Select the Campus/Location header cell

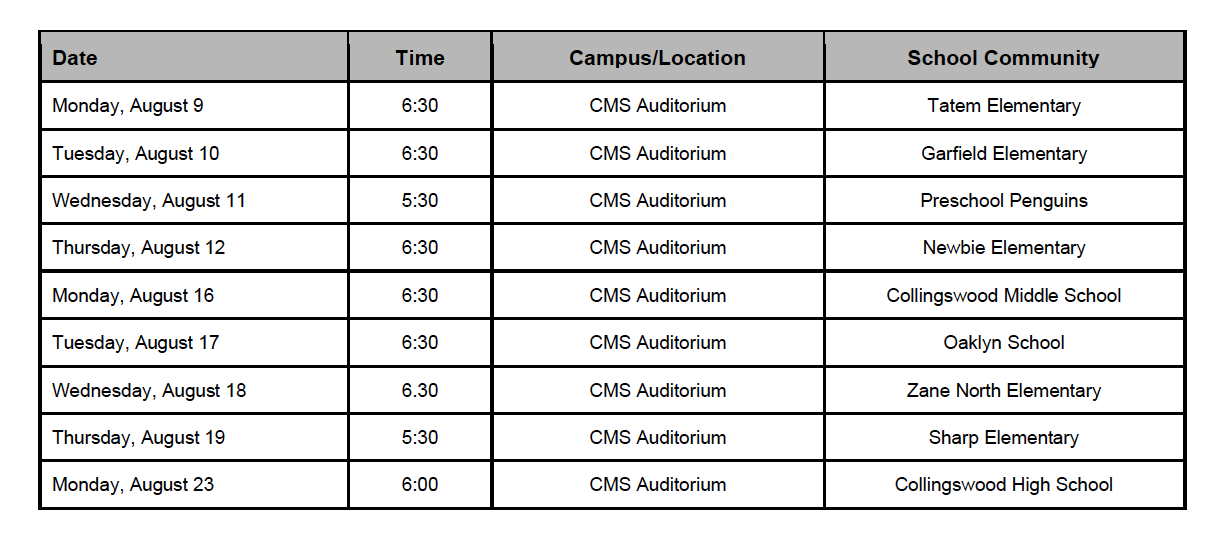click(658, 57)
